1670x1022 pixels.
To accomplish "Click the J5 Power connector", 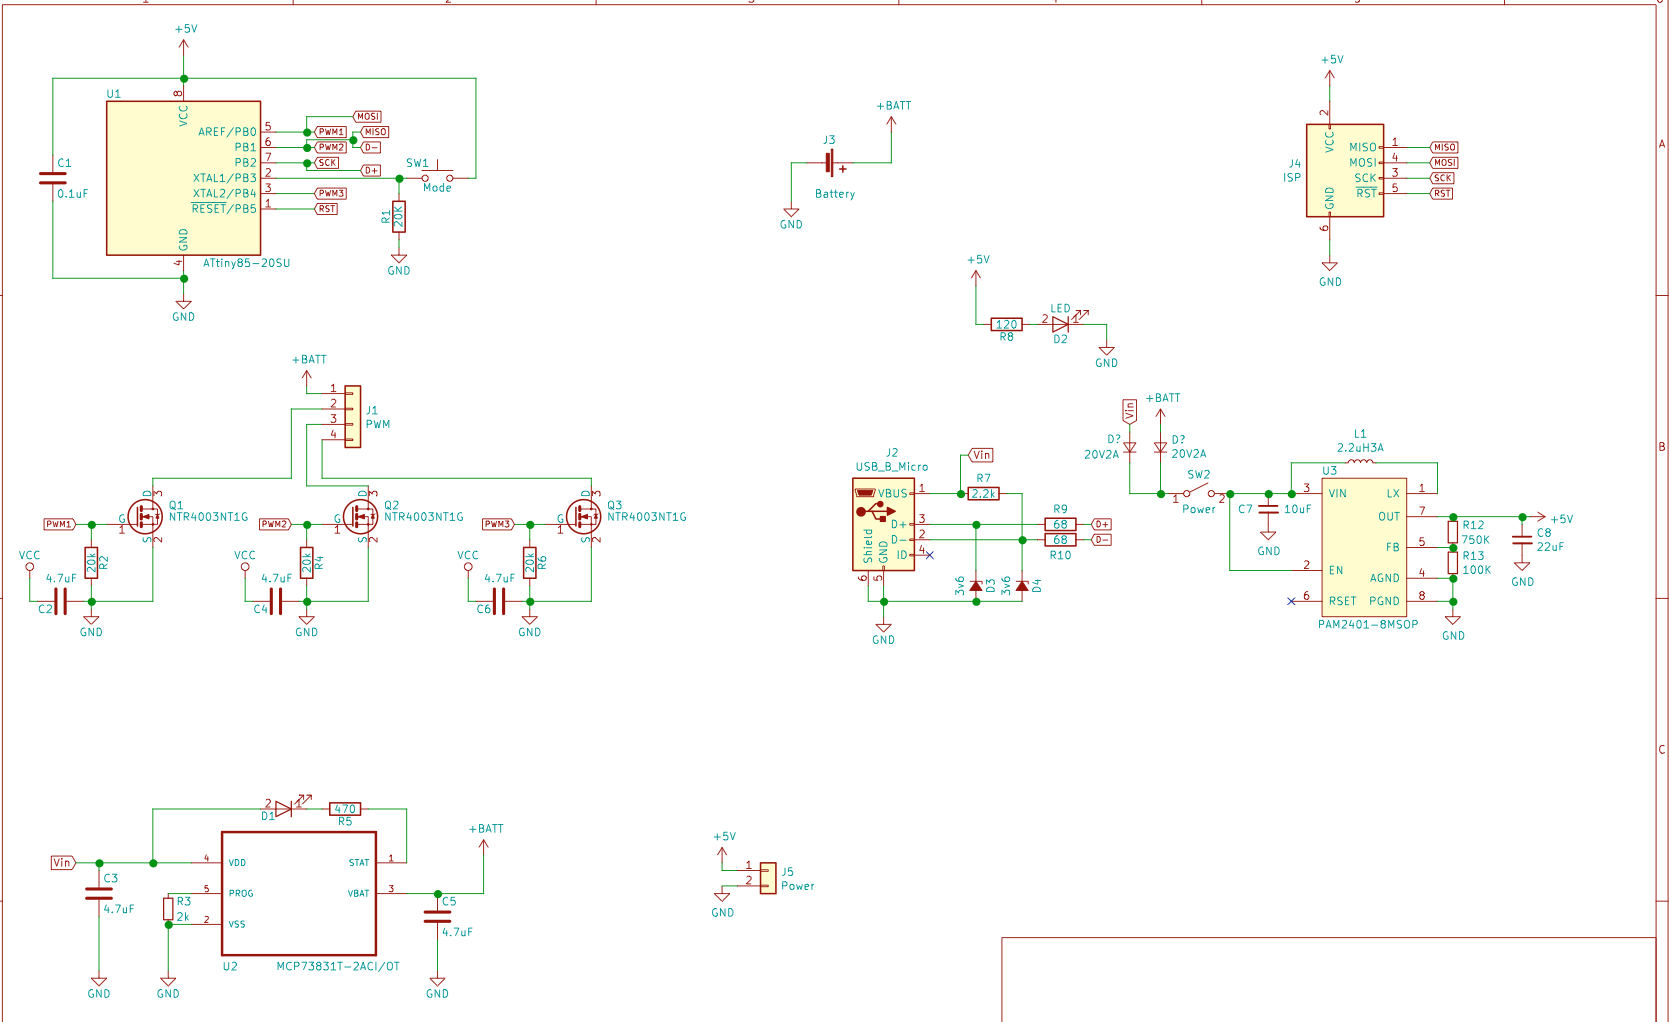I will coord(767,878).
